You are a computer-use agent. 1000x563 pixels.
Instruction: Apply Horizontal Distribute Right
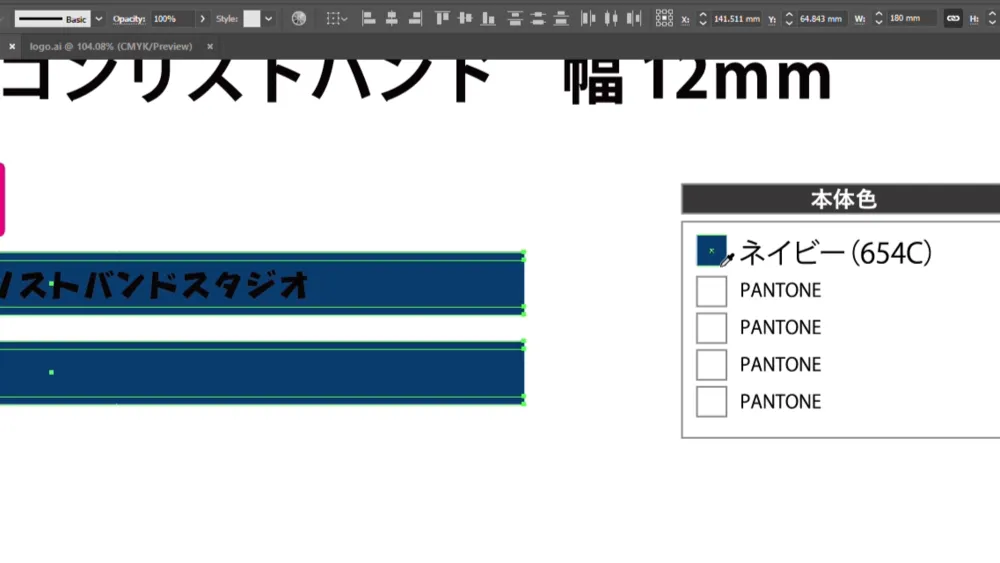[633, 18]
